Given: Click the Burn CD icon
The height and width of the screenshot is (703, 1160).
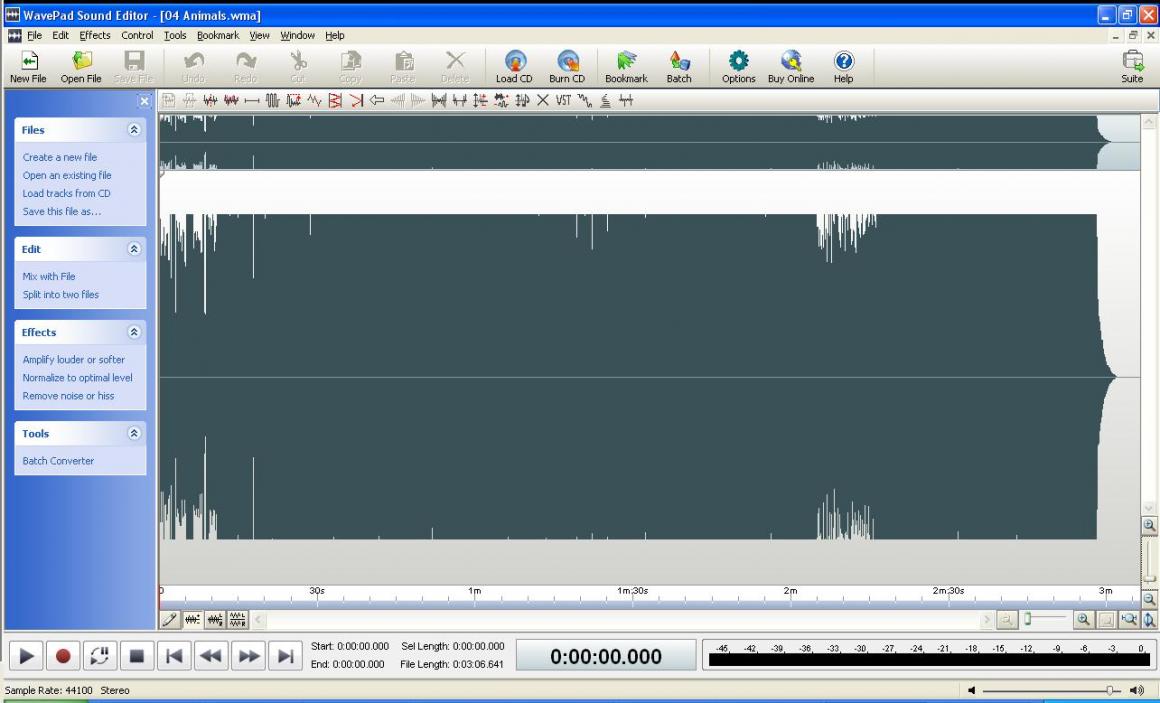Looking at the screenshot, I should (566, 61).
